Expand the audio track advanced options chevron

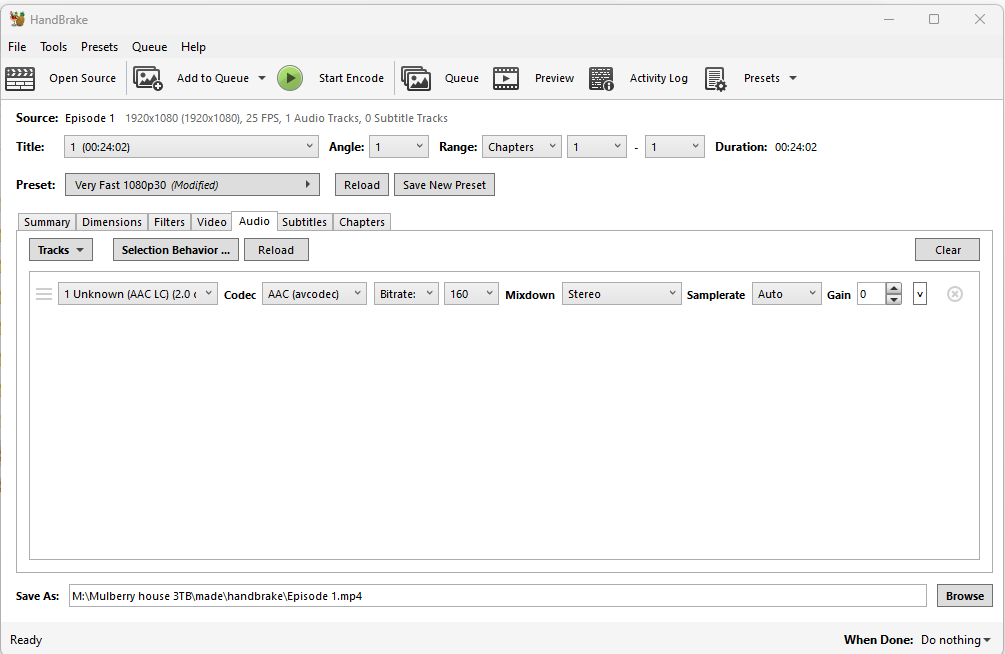click(x=920, y=294)
